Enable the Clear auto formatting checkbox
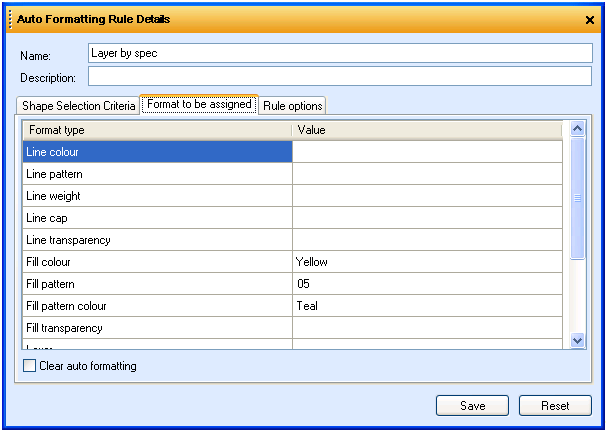 click(30, 366)
